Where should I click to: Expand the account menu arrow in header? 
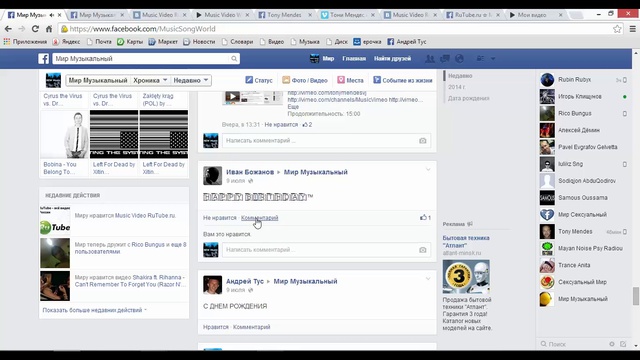[493, 59]
